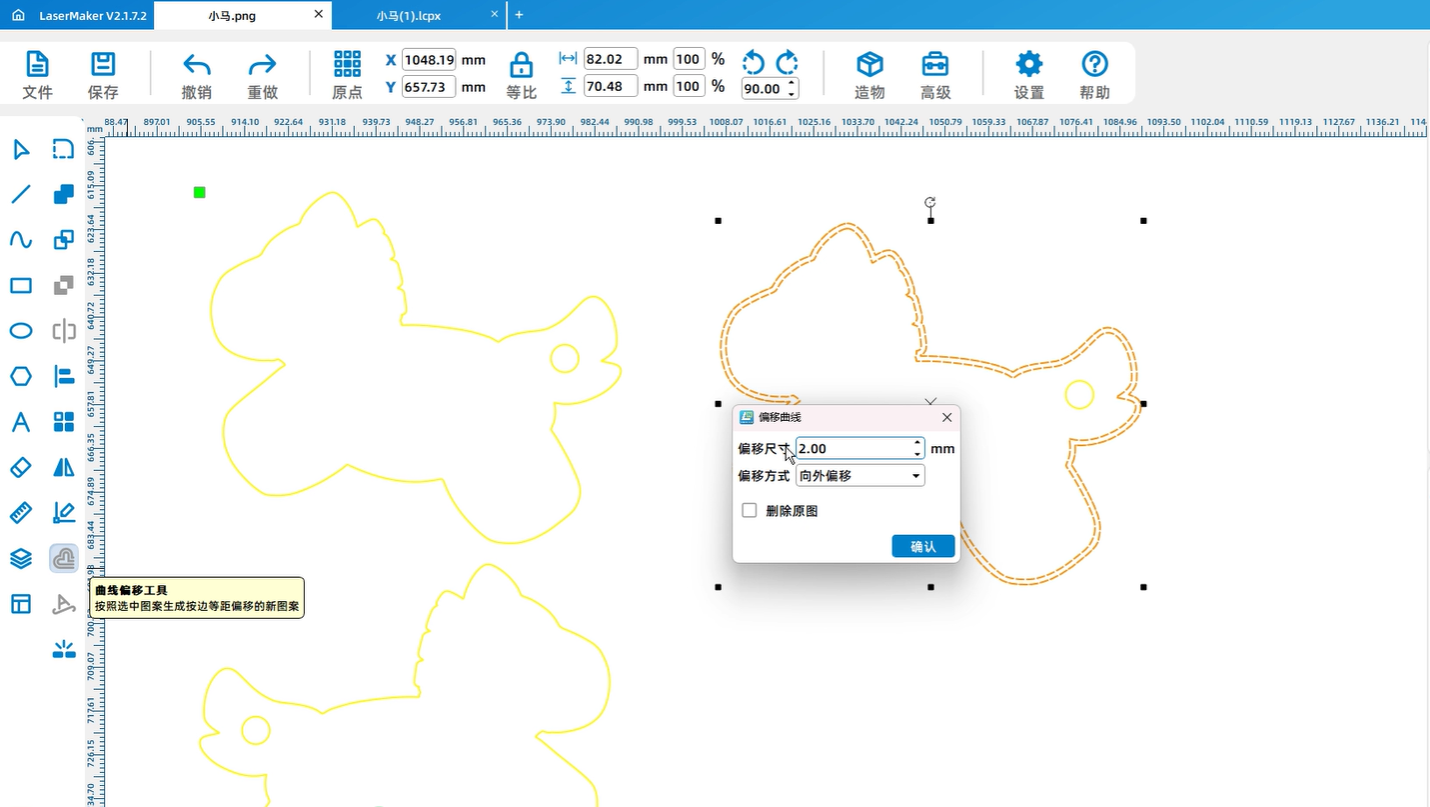Open the 设置 settings gear

tap(1029, 65)
